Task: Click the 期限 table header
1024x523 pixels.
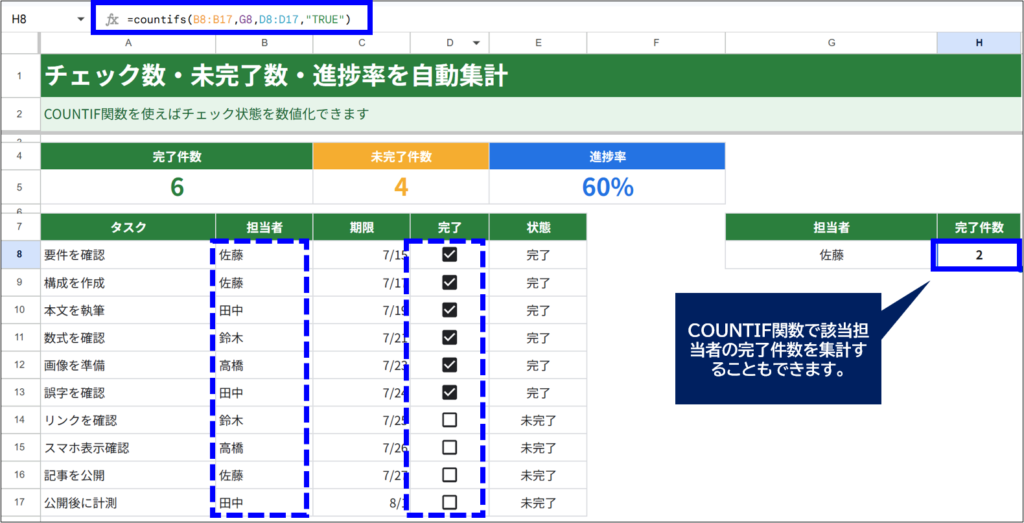Action: coord(362,227)
